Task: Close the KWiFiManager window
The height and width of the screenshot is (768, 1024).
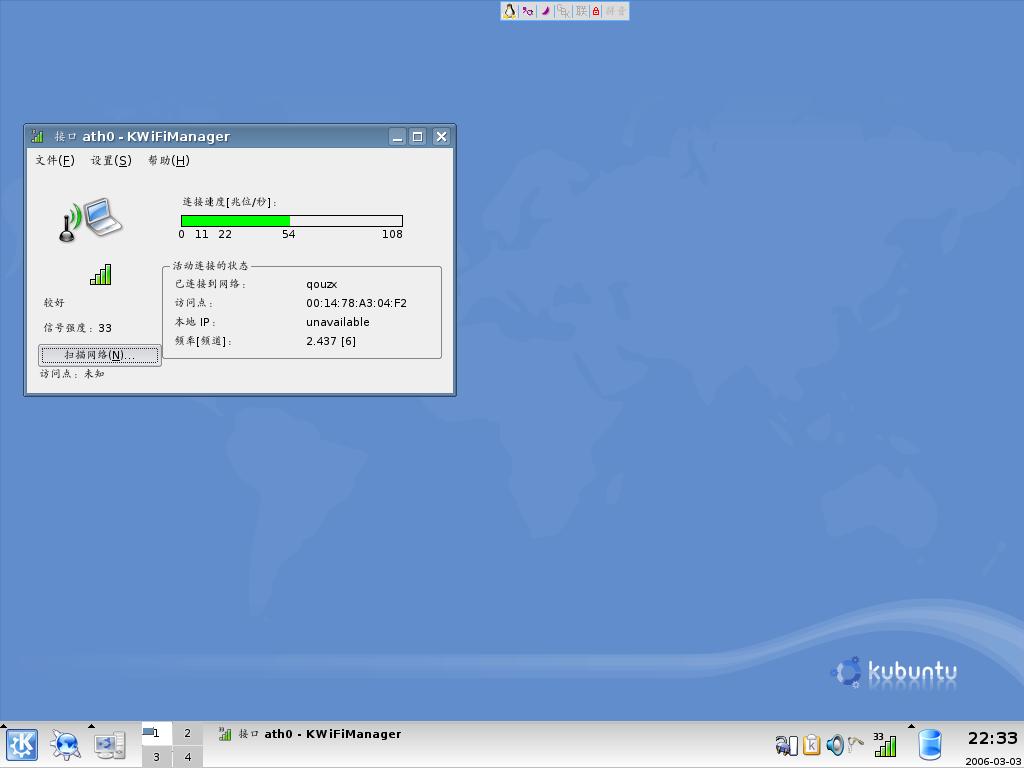Action: click(x=441, y=136)
